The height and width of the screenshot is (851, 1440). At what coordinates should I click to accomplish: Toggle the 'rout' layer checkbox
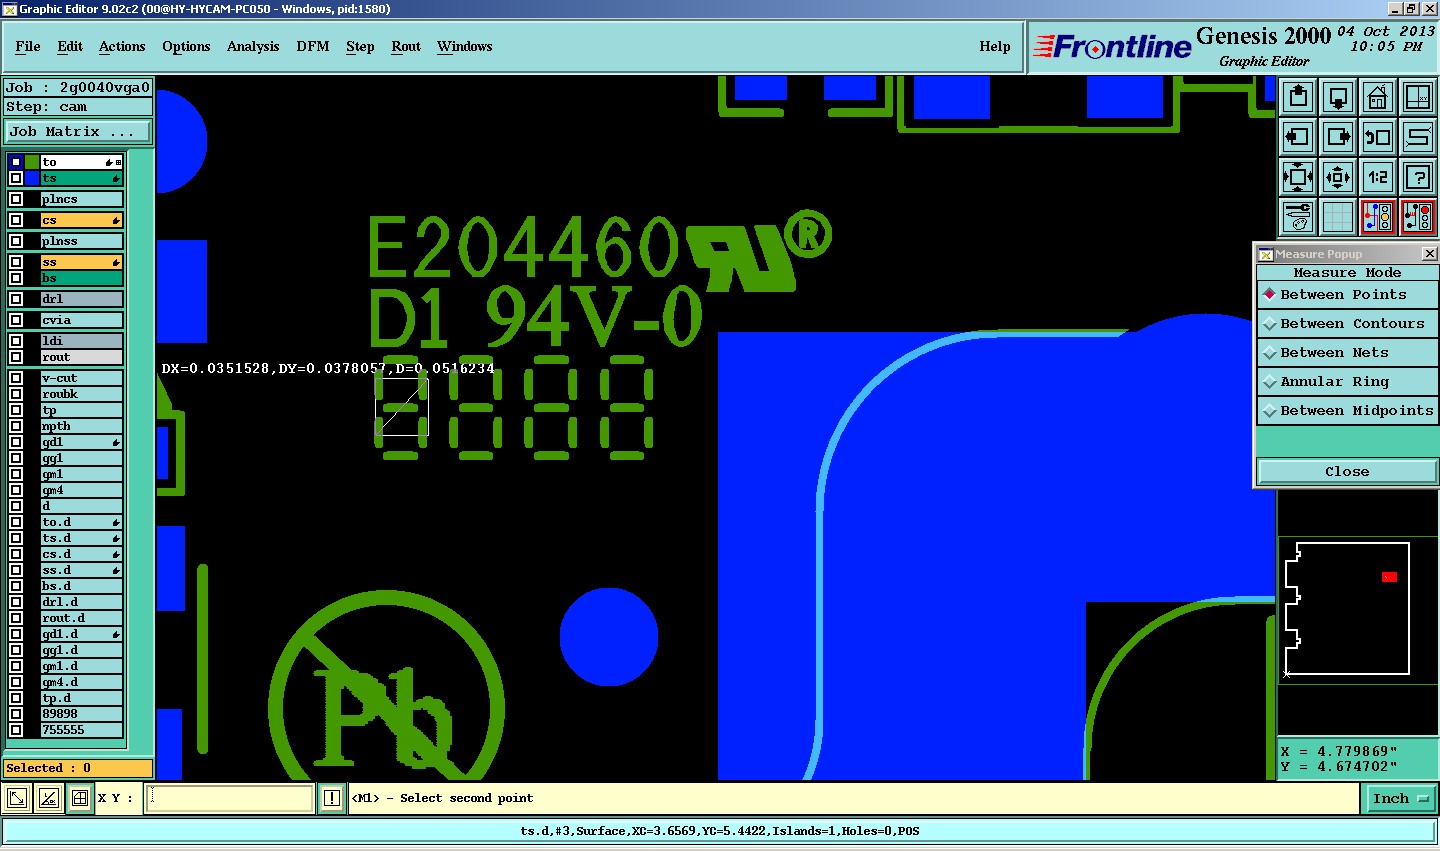(16, 357)
